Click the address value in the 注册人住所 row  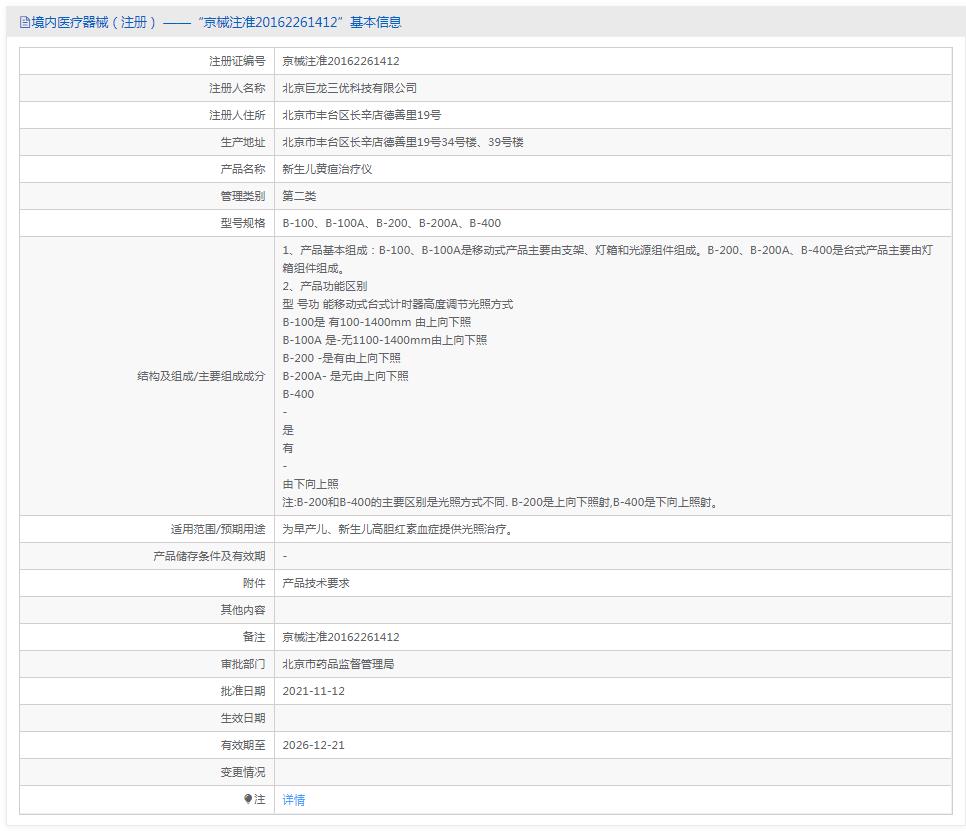click(362, 115)
